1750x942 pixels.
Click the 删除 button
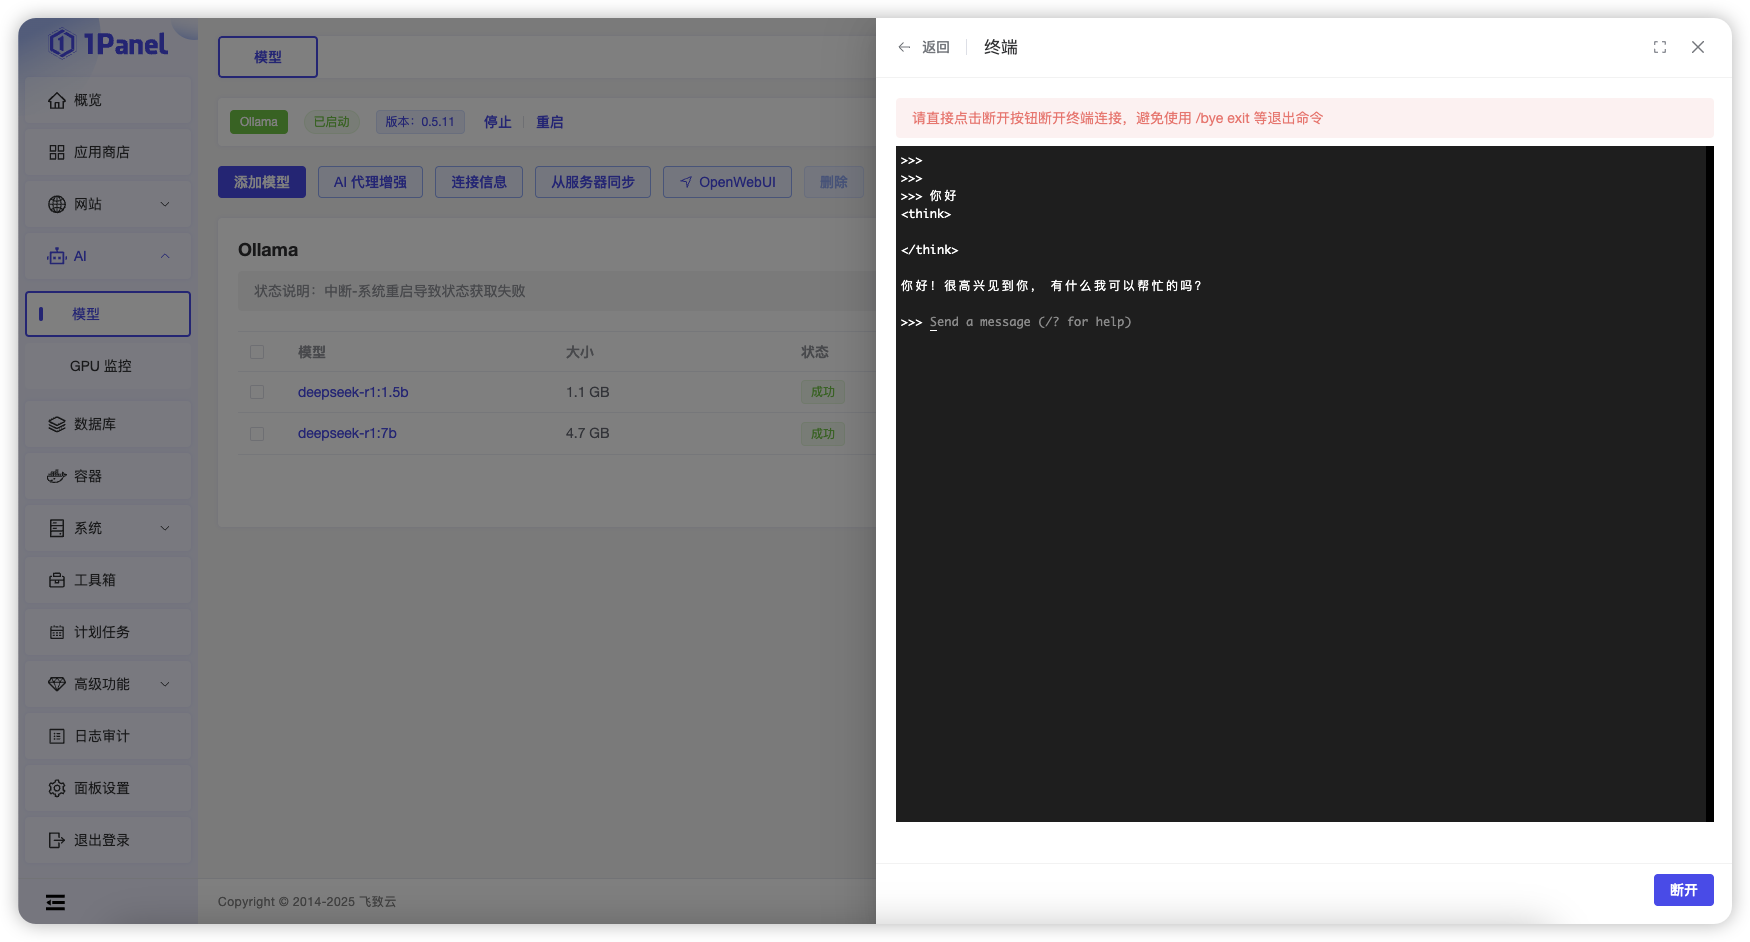coord(834,182)
